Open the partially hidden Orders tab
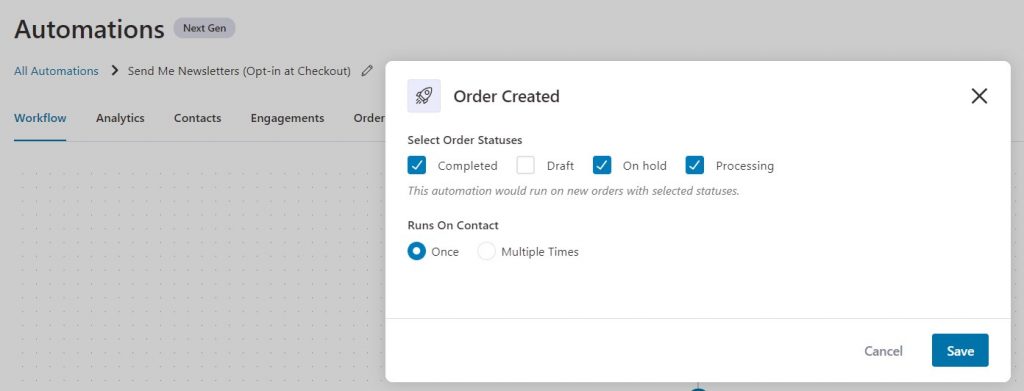Image resolution: width=1024 pixels, height=391 pixels. click(x=369, y=118)
